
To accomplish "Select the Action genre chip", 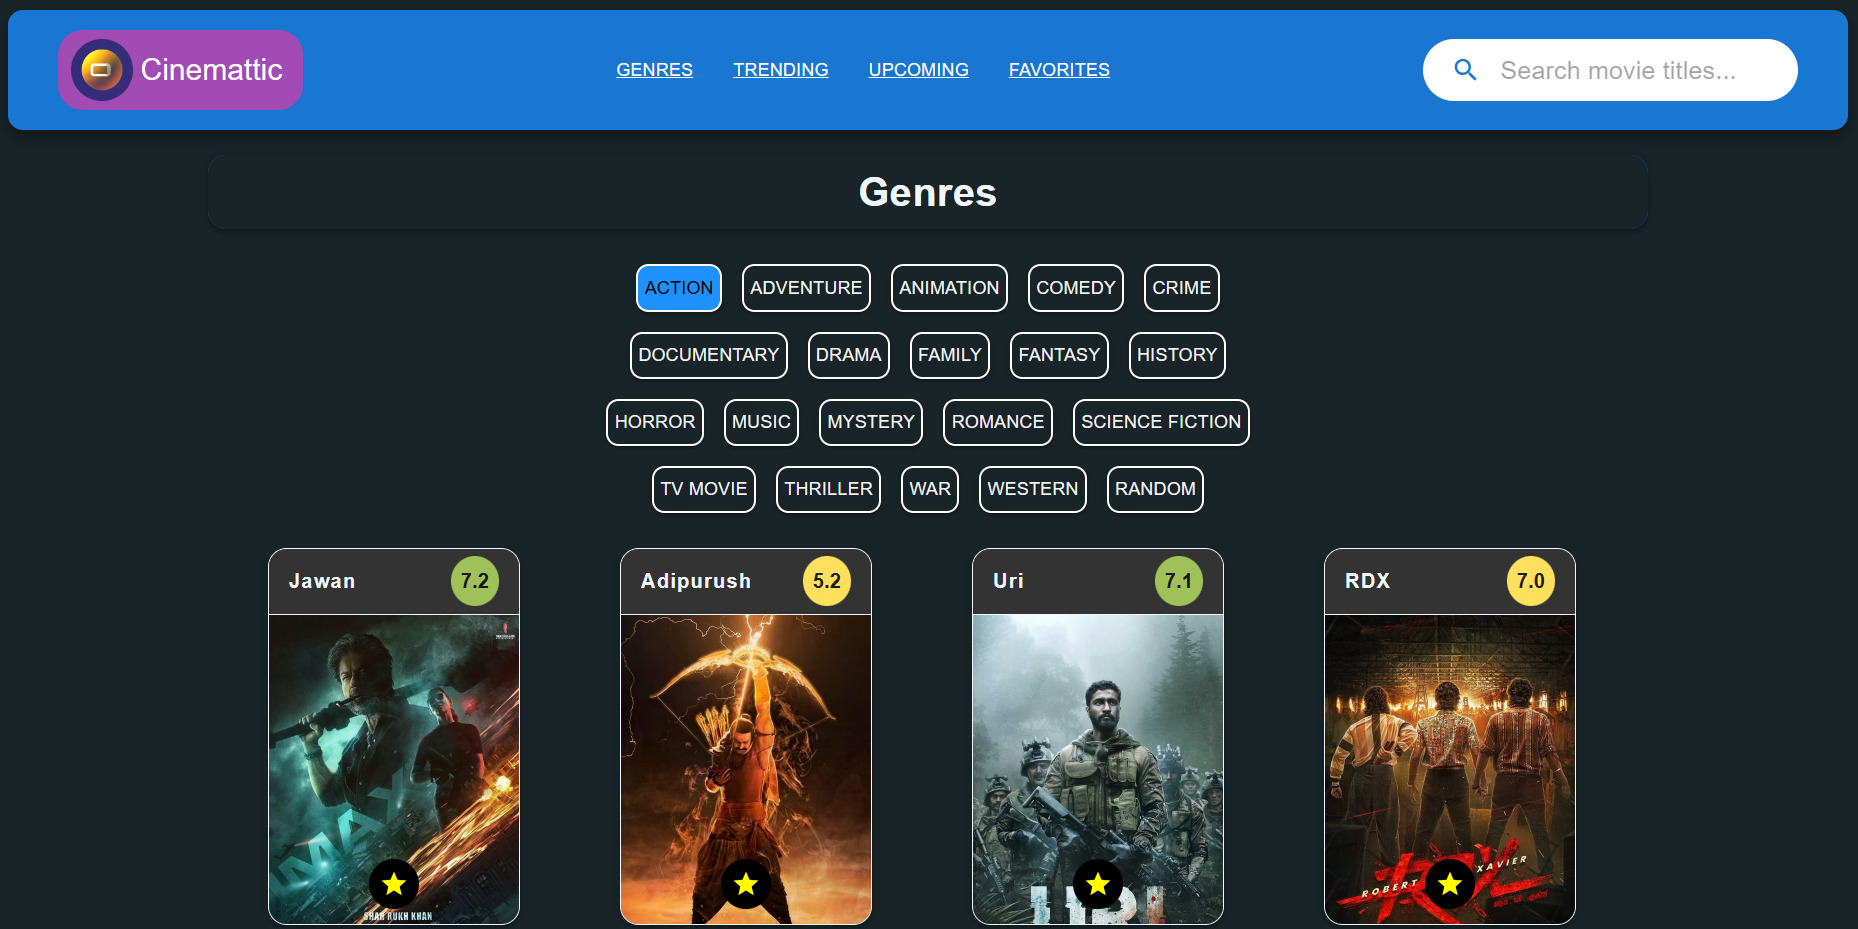I will pos(679,288).
